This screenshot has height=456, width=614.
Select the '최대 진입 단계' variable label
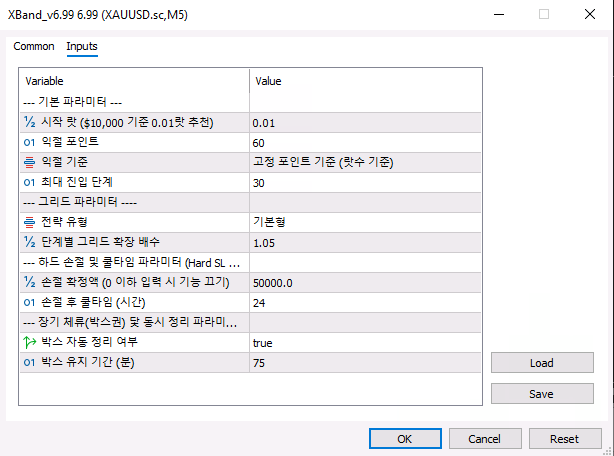pos(77,182)
